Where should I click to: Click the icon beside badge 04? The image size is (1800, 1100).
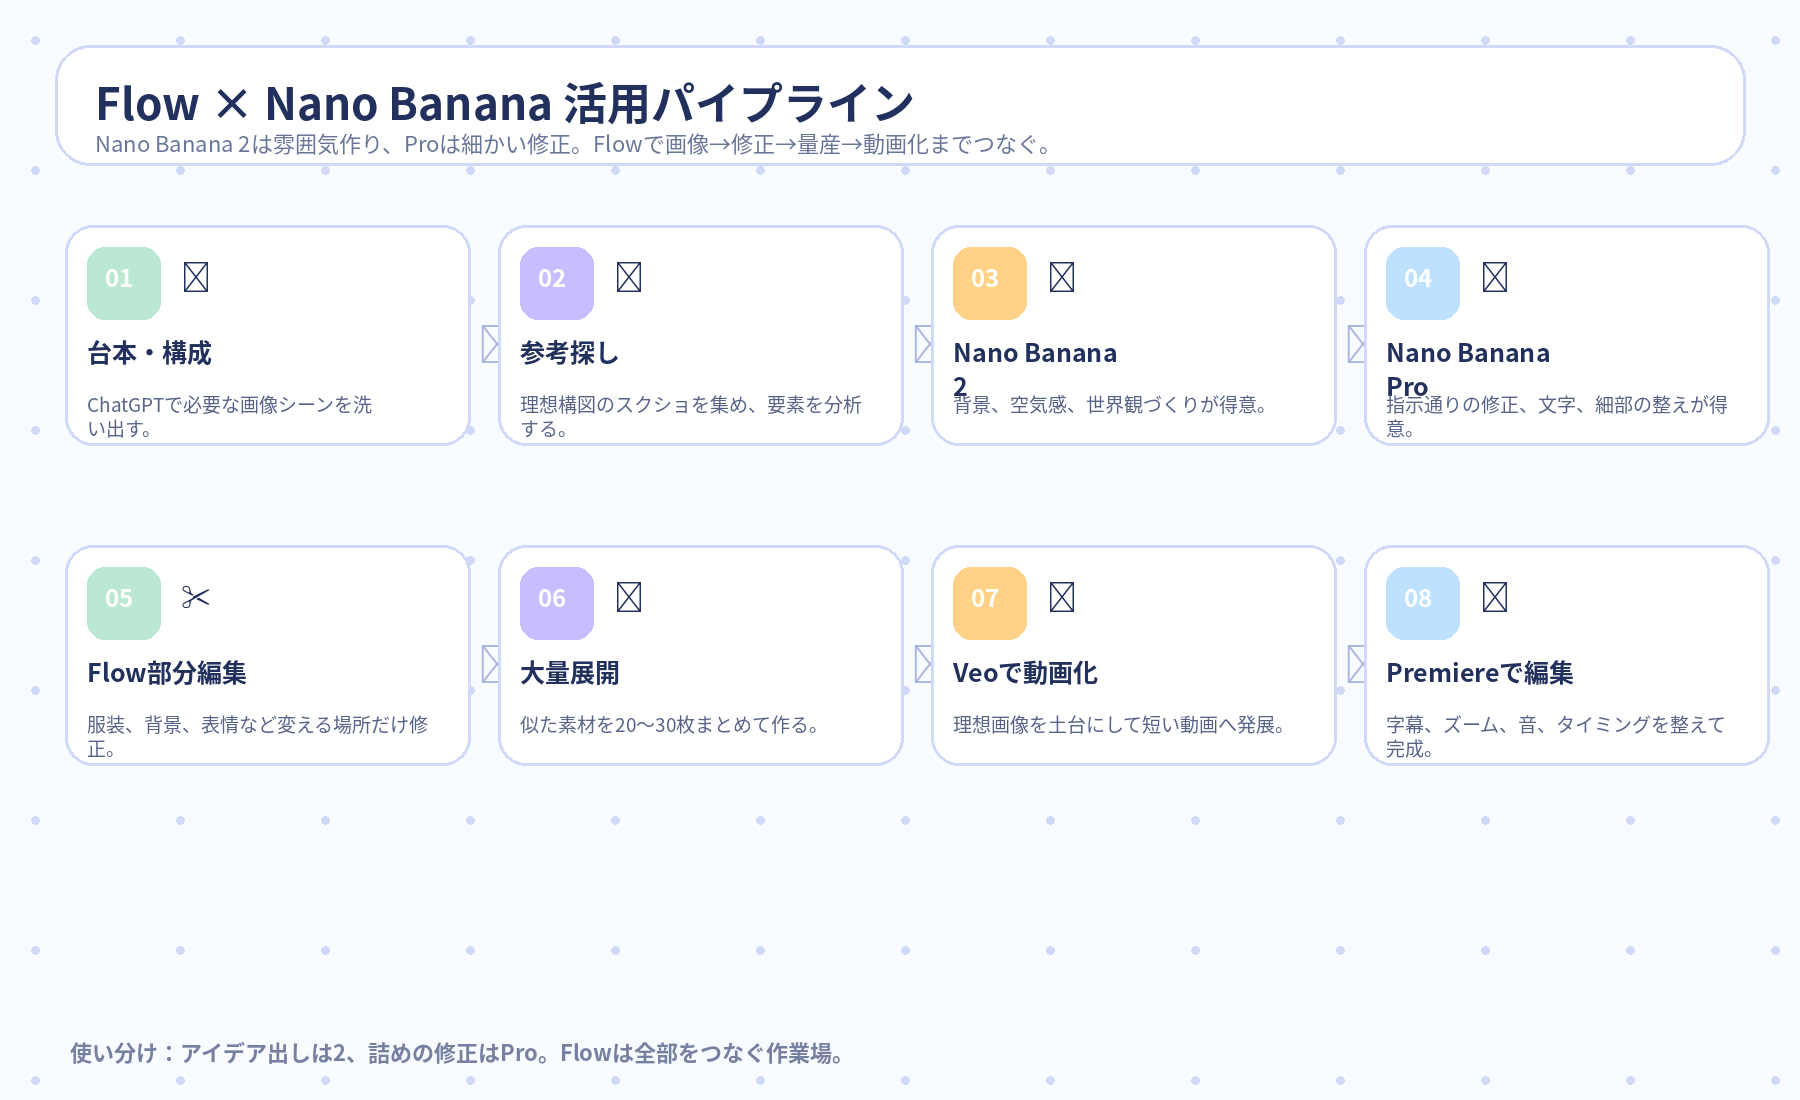[1495, 277]
